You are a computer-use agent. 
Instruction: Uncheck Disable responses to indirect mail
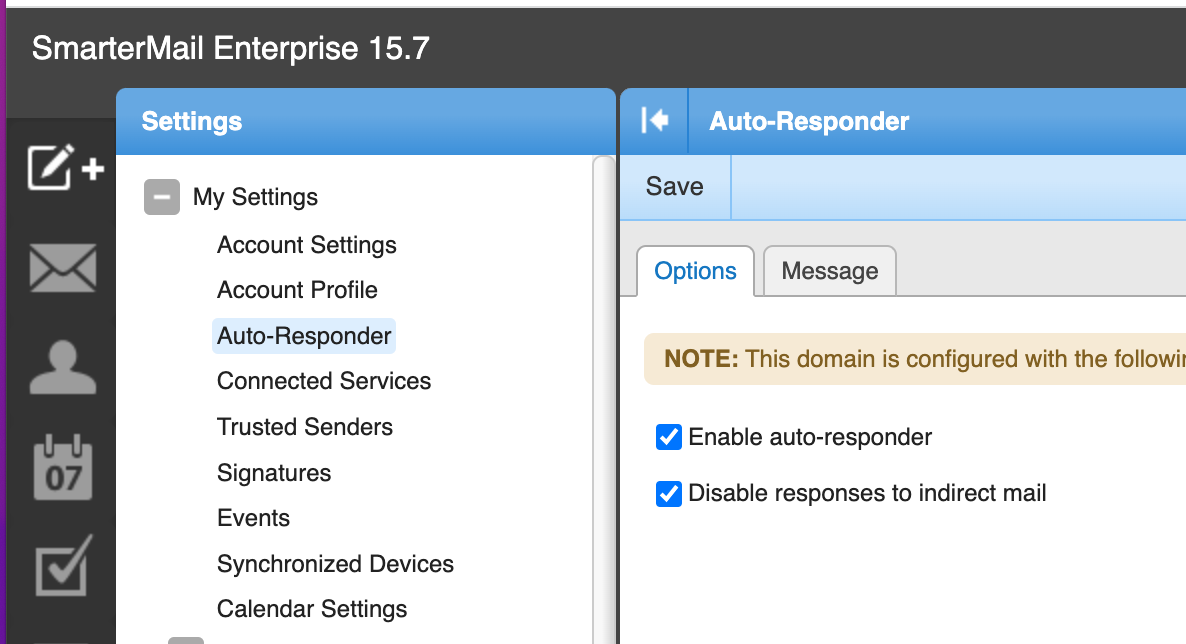click(668, 493)
